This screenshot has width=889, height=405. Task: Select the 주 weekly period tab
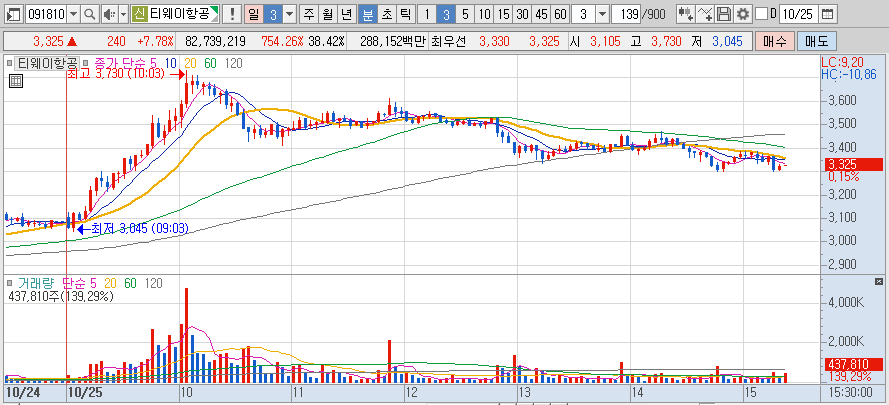[308, 14]
